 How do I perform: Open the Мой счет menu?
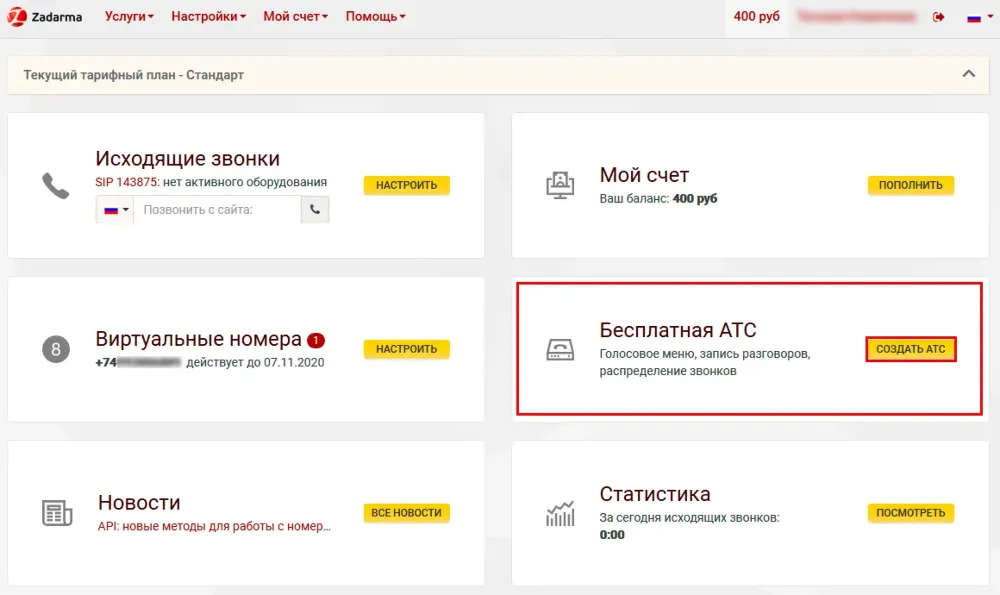click(x=295, y=17)
